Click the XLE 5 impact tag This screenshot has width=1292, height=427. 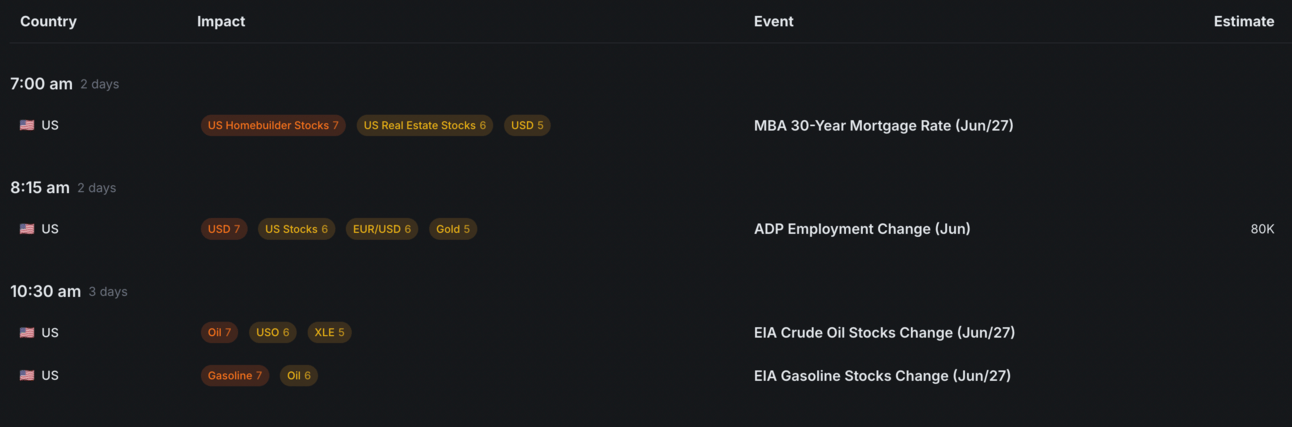[x=329, y=333]
